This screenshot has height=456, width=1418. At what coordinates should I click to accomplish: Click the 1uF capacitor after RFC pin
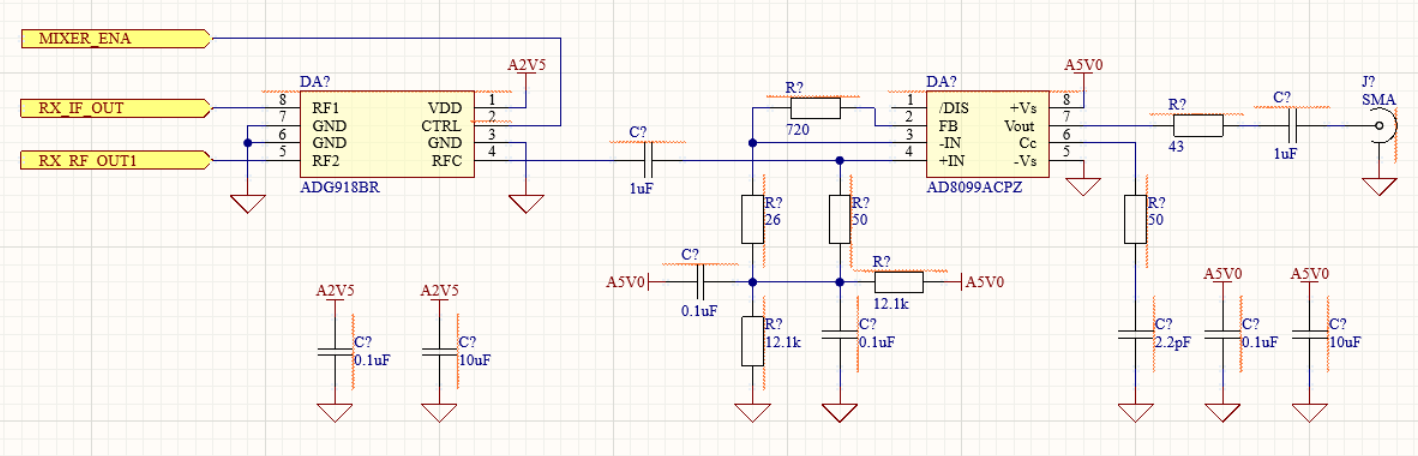point(650,160)
